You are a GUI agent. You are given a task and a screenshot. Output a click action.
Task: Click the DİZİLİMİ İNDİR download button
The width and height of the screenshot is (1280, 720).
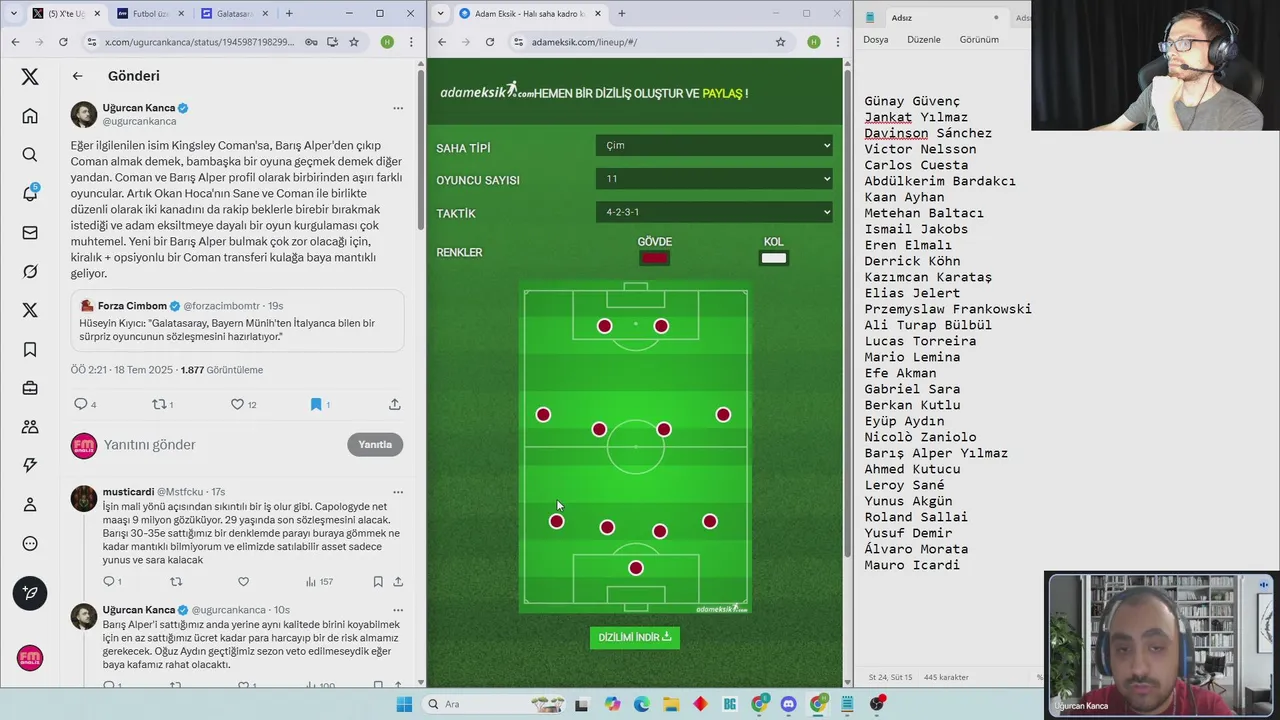635,637
